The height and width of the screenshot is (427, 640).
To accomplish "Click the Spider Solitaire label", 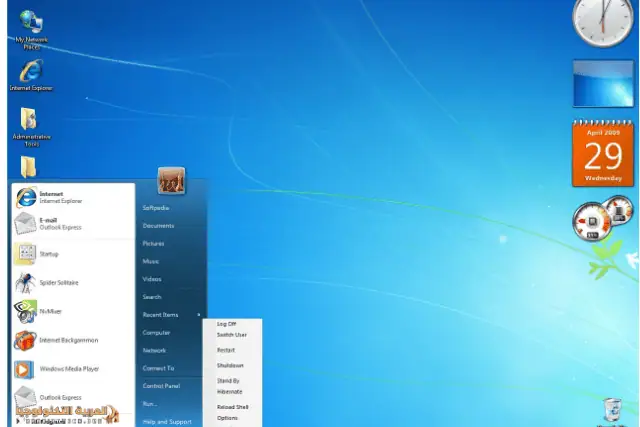I will (x=59, y=282).
